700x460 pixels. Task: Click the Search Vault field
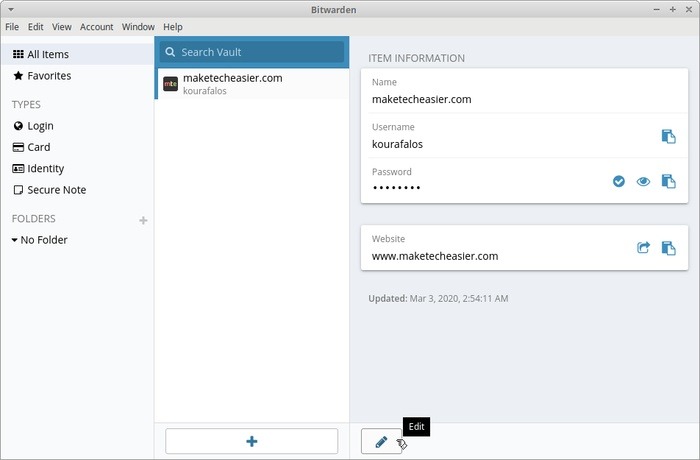pos(252,52)
